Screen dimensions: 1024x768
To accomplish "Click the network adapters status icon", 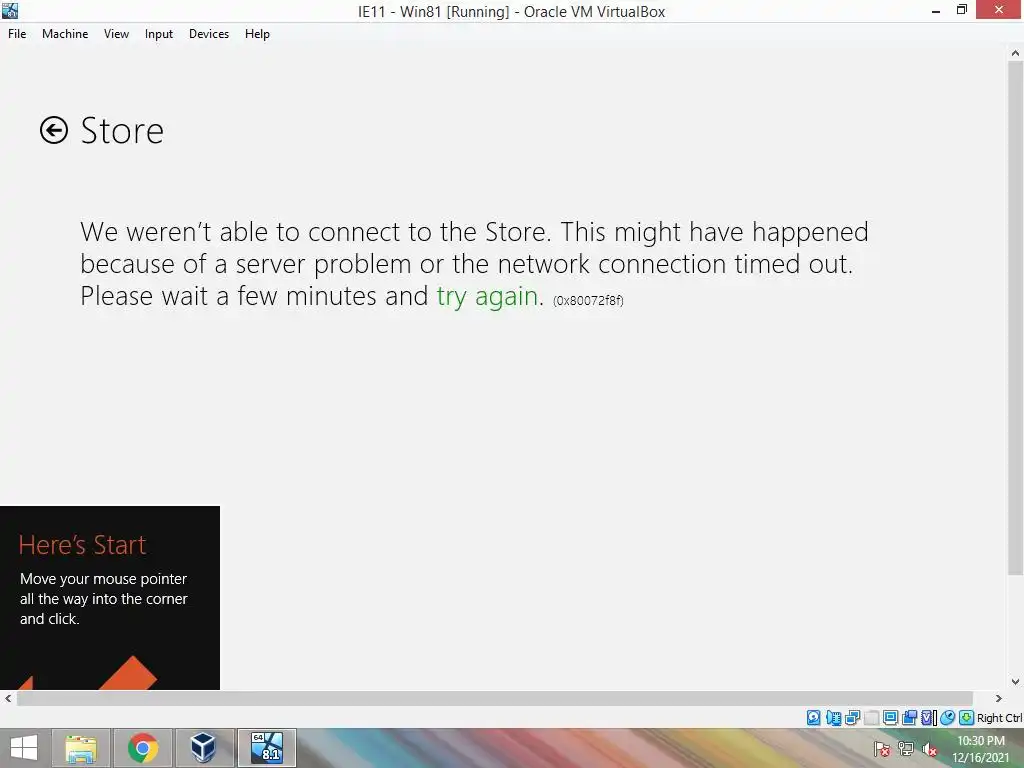I will point(852,718).
